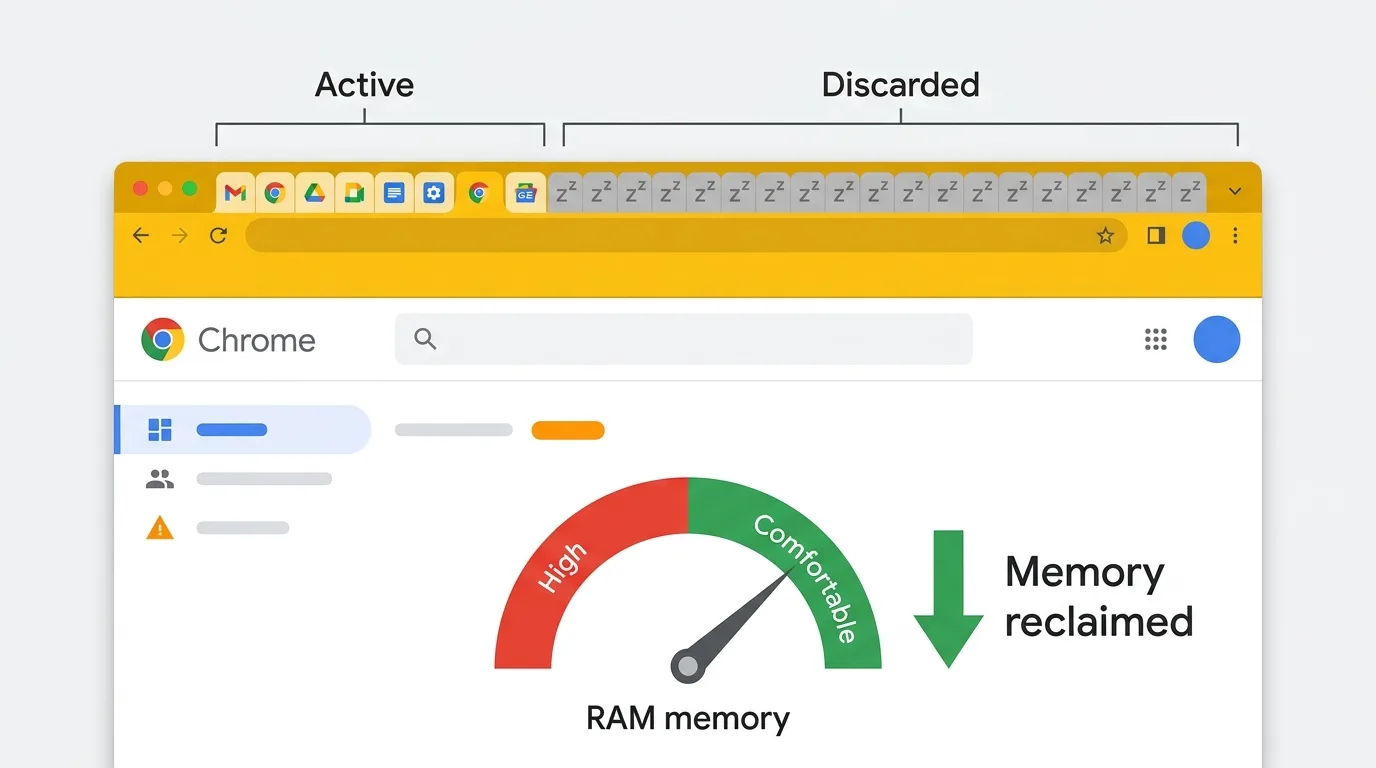Open the Google apps grid

pos(1156,340)
